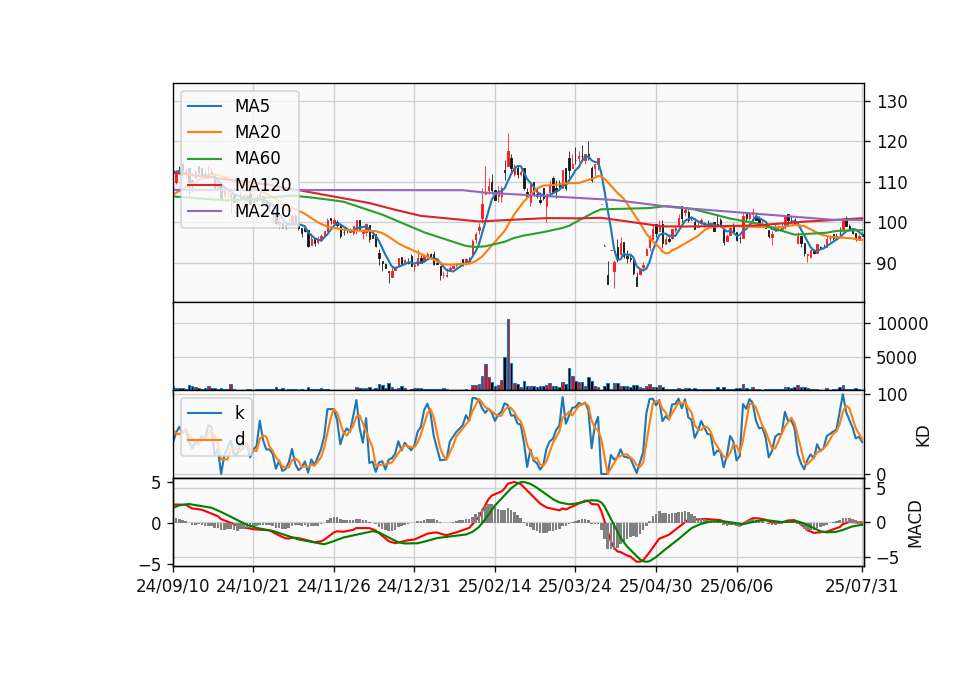This screenshot has height=690, width=960.
Task: Click the 24/10/21 date axis label
Action: click(x=253, y=586)
